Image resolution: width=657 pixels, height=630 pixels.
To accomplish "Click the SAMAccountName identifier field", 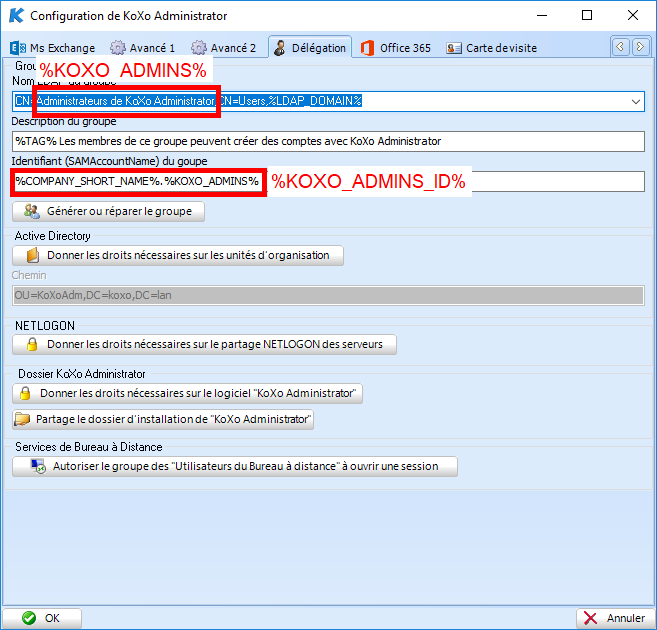I will [328, 181].
